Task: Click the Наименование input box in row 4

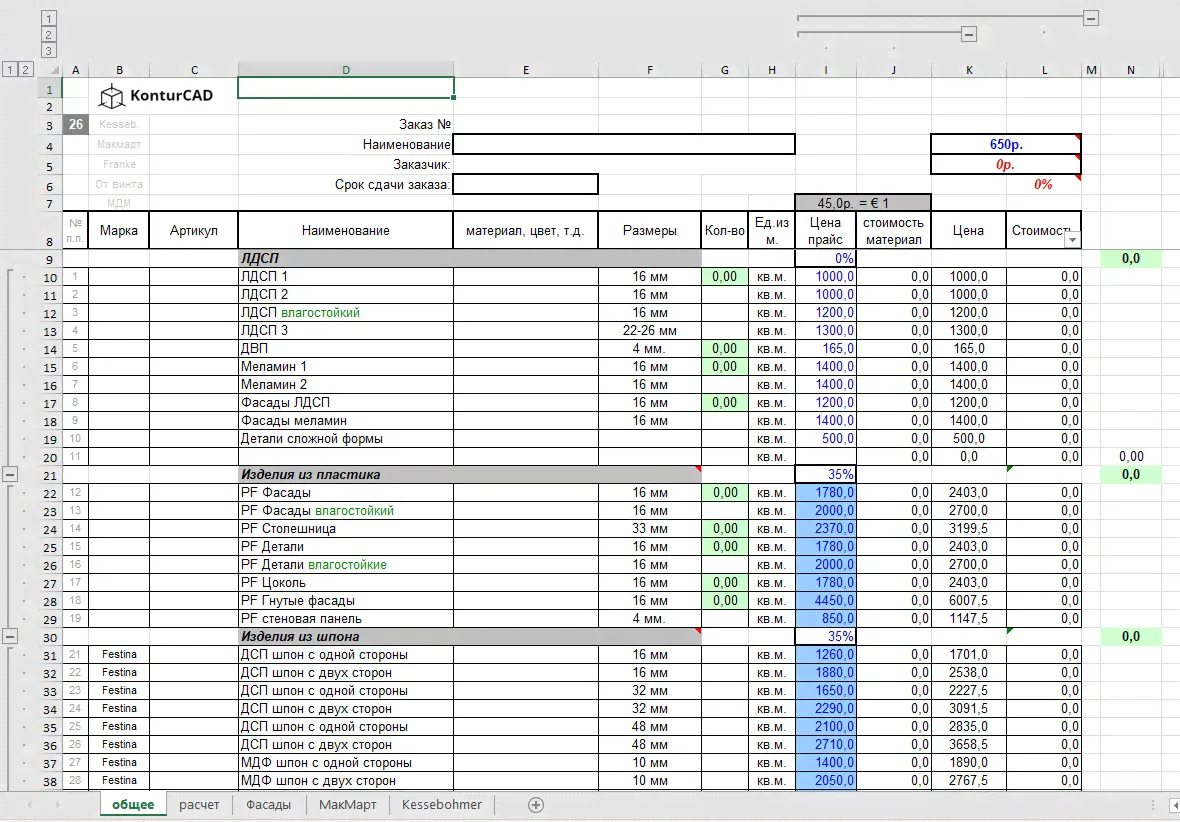Action: click(x=624, y=145)
